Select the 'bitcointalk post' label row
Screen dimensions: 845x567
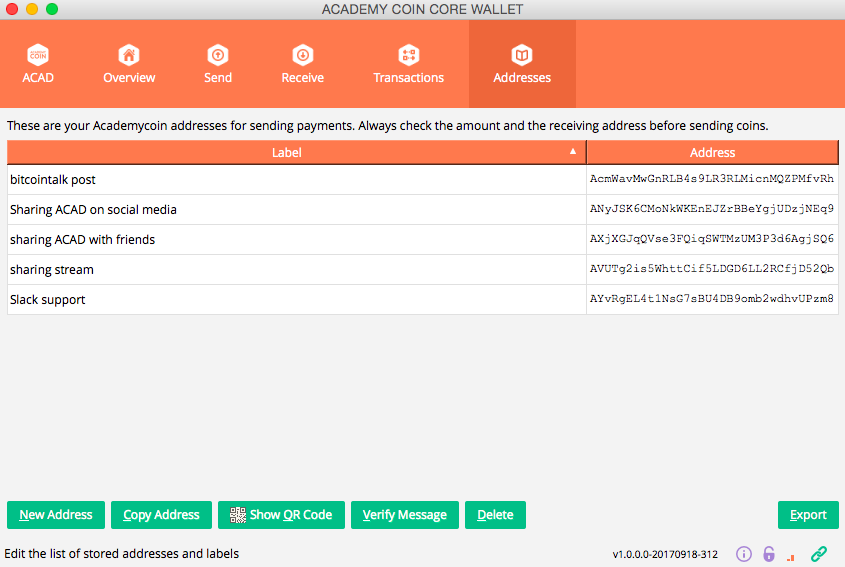coord(296,179)
